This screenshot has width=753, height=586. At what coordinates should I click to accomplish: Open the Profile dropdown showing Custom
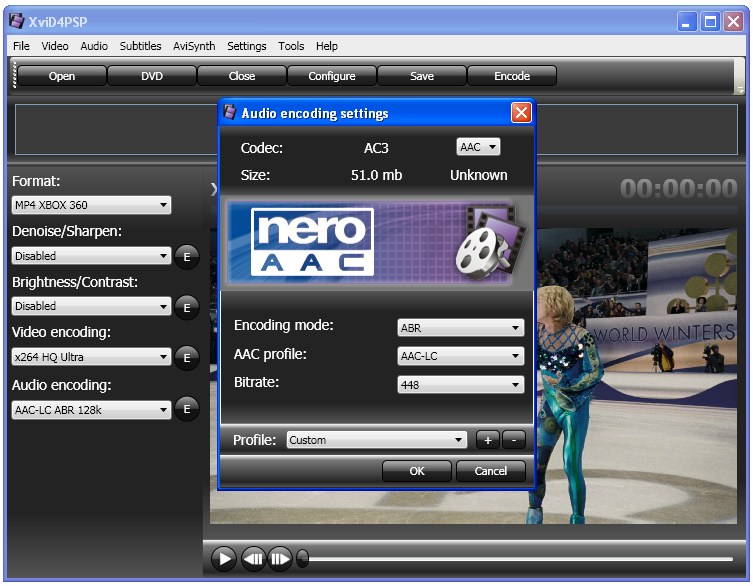377,440
